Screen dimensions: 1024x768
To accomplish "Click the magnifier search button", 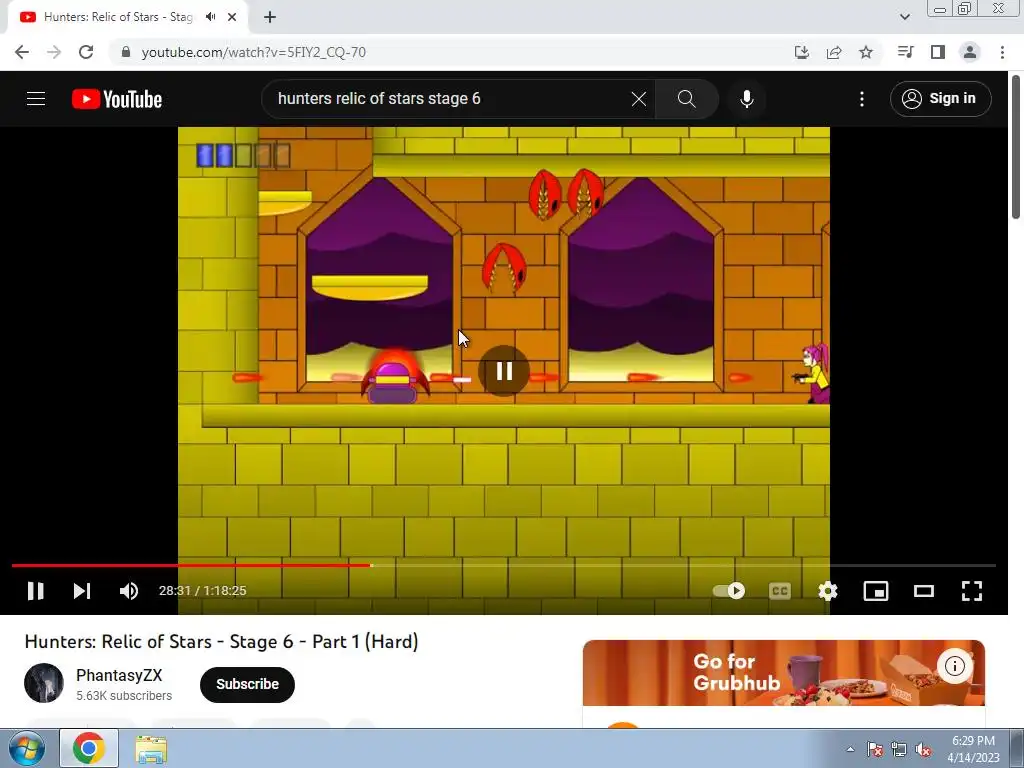I will click(686, 99).
